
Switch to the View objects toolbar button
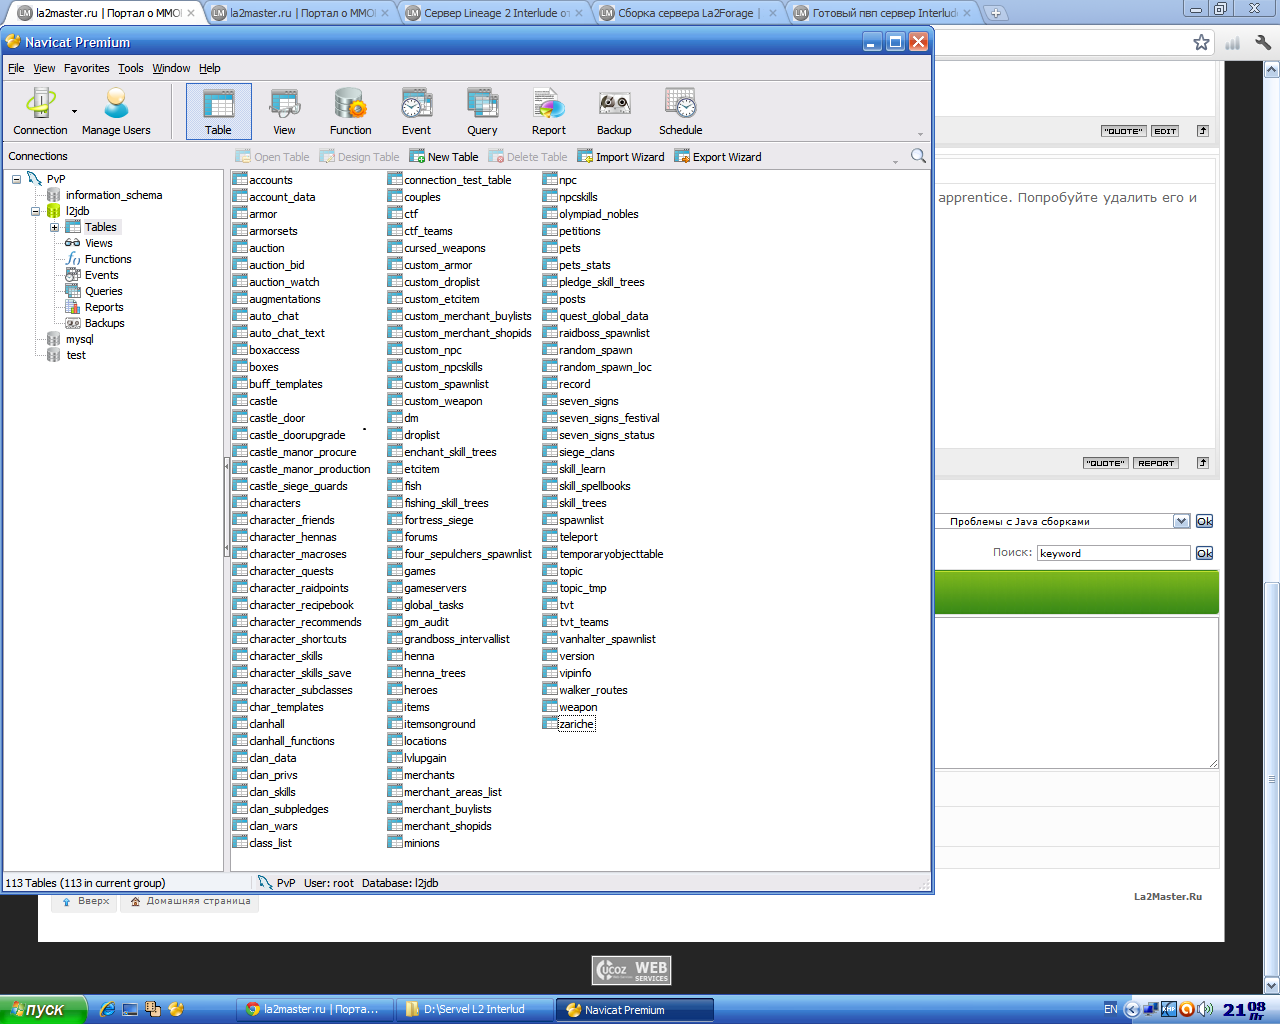tap(284, 111)
